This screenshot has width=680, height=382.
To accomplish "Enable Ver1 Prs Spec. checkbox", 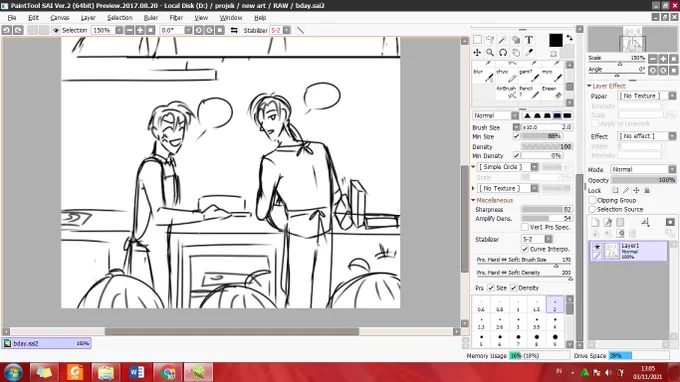I will [525, 227].
